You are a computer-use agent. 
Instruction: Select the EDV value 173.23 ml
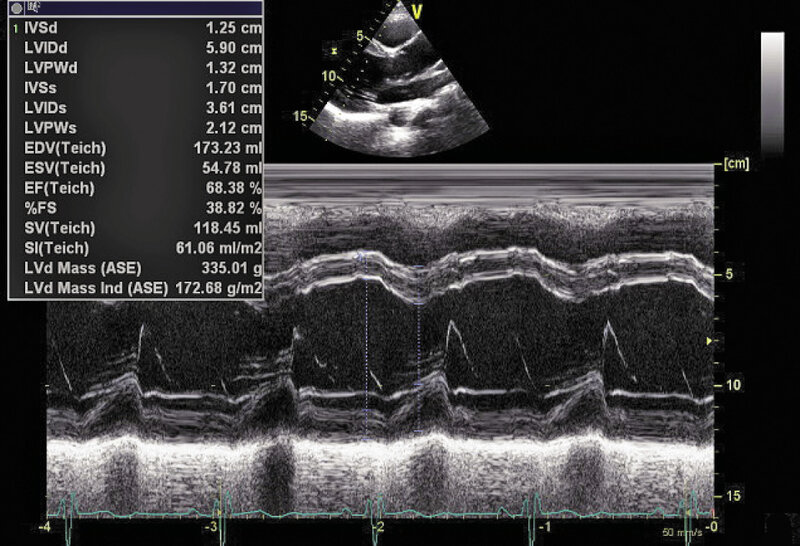228,148
